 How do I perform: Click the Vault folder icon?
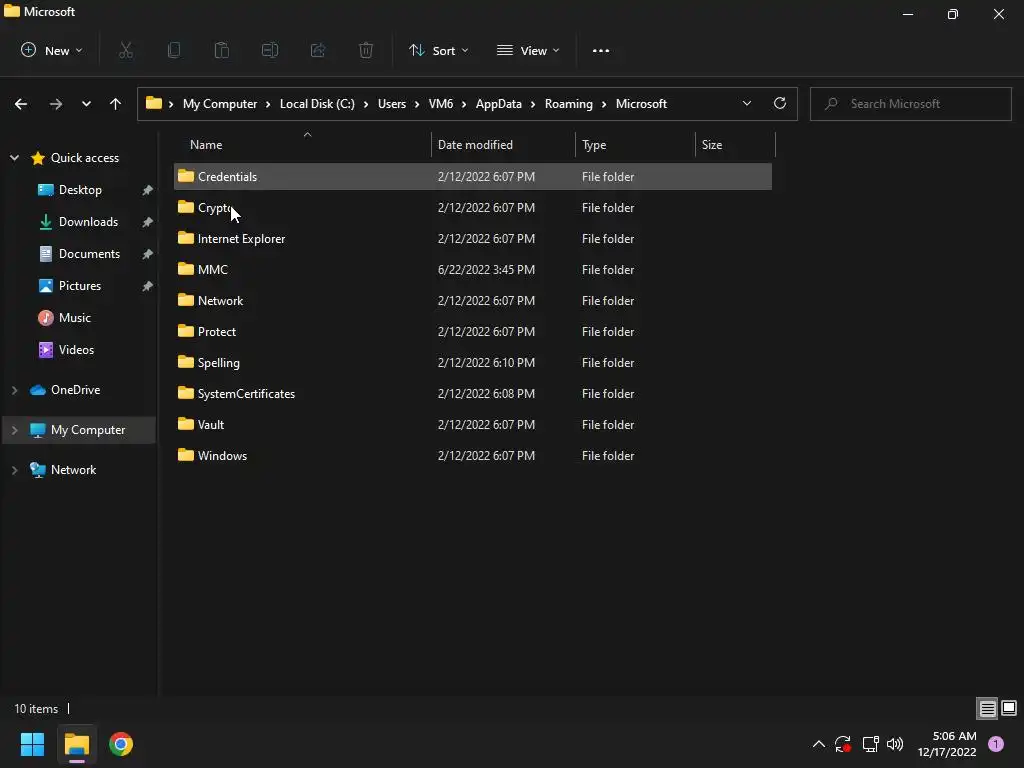pyautogui.click(x=186, y=424)
